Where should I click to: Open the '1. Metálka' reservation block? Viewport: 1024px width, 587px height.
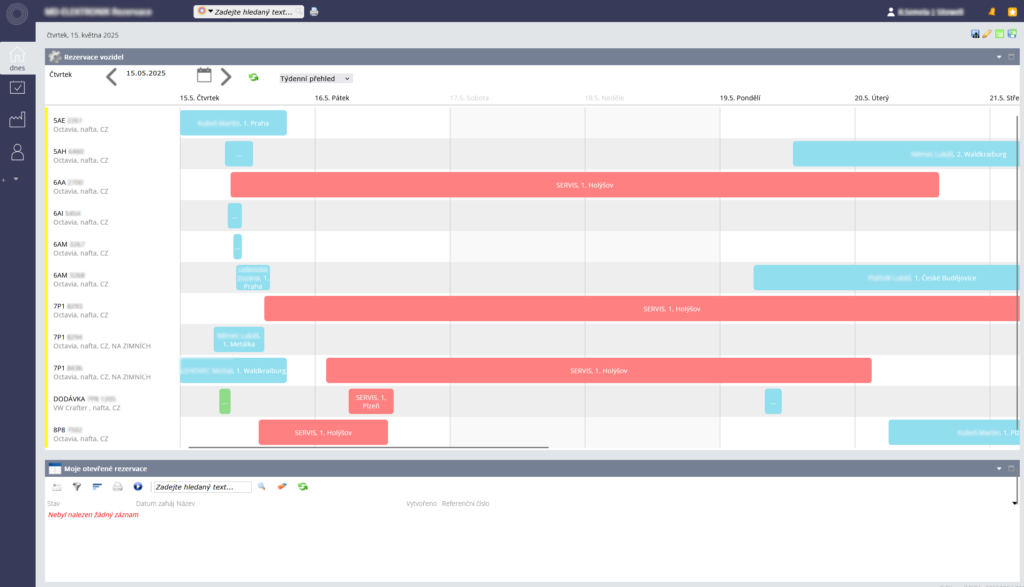tap(239, 340)
